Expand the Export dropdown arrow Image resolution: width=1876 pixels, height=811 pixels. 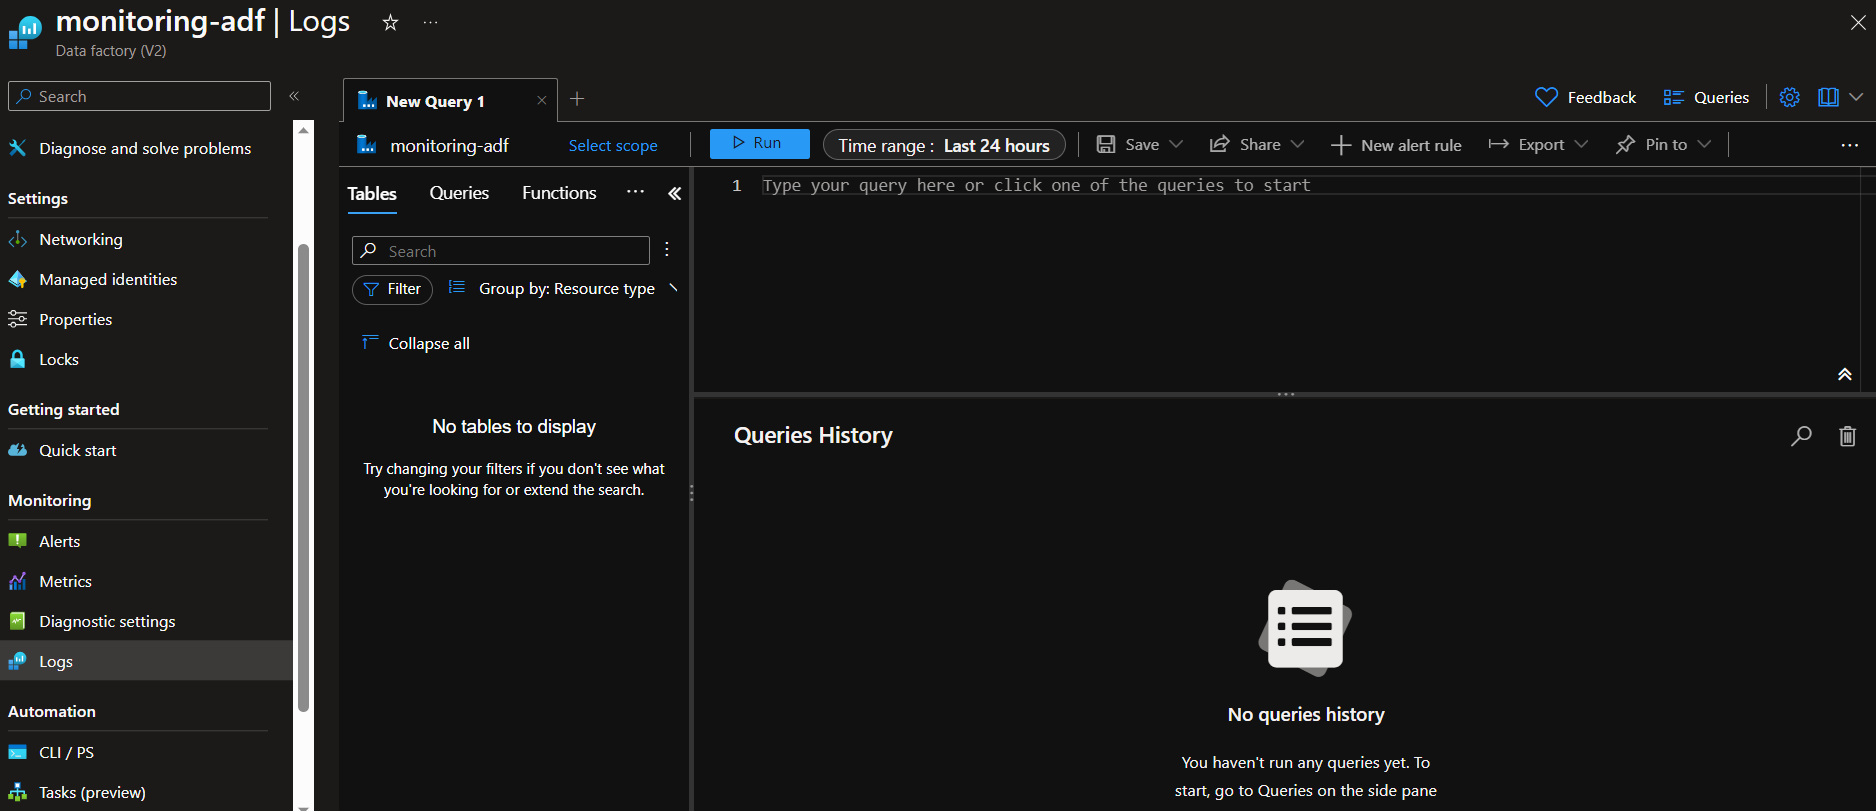(1581, 144)
